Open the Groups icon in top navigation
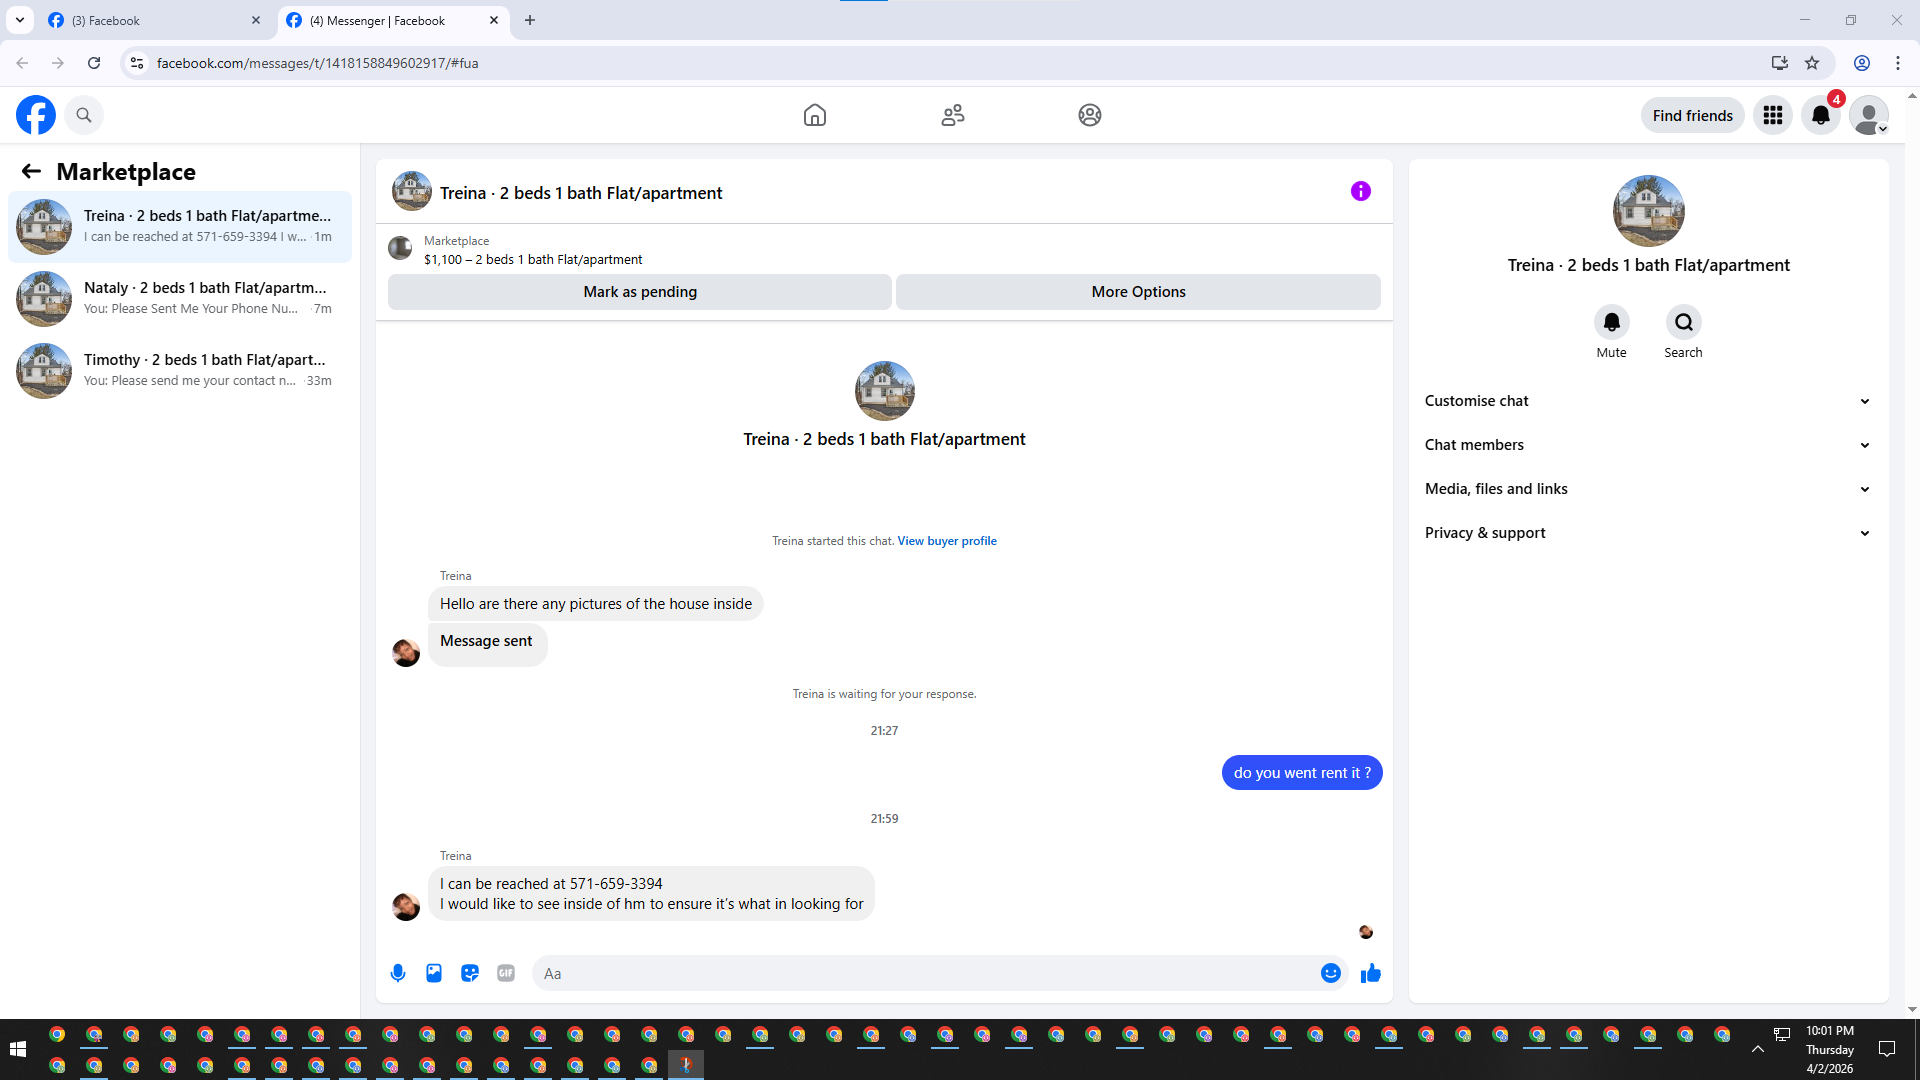 pos(1090,115)
